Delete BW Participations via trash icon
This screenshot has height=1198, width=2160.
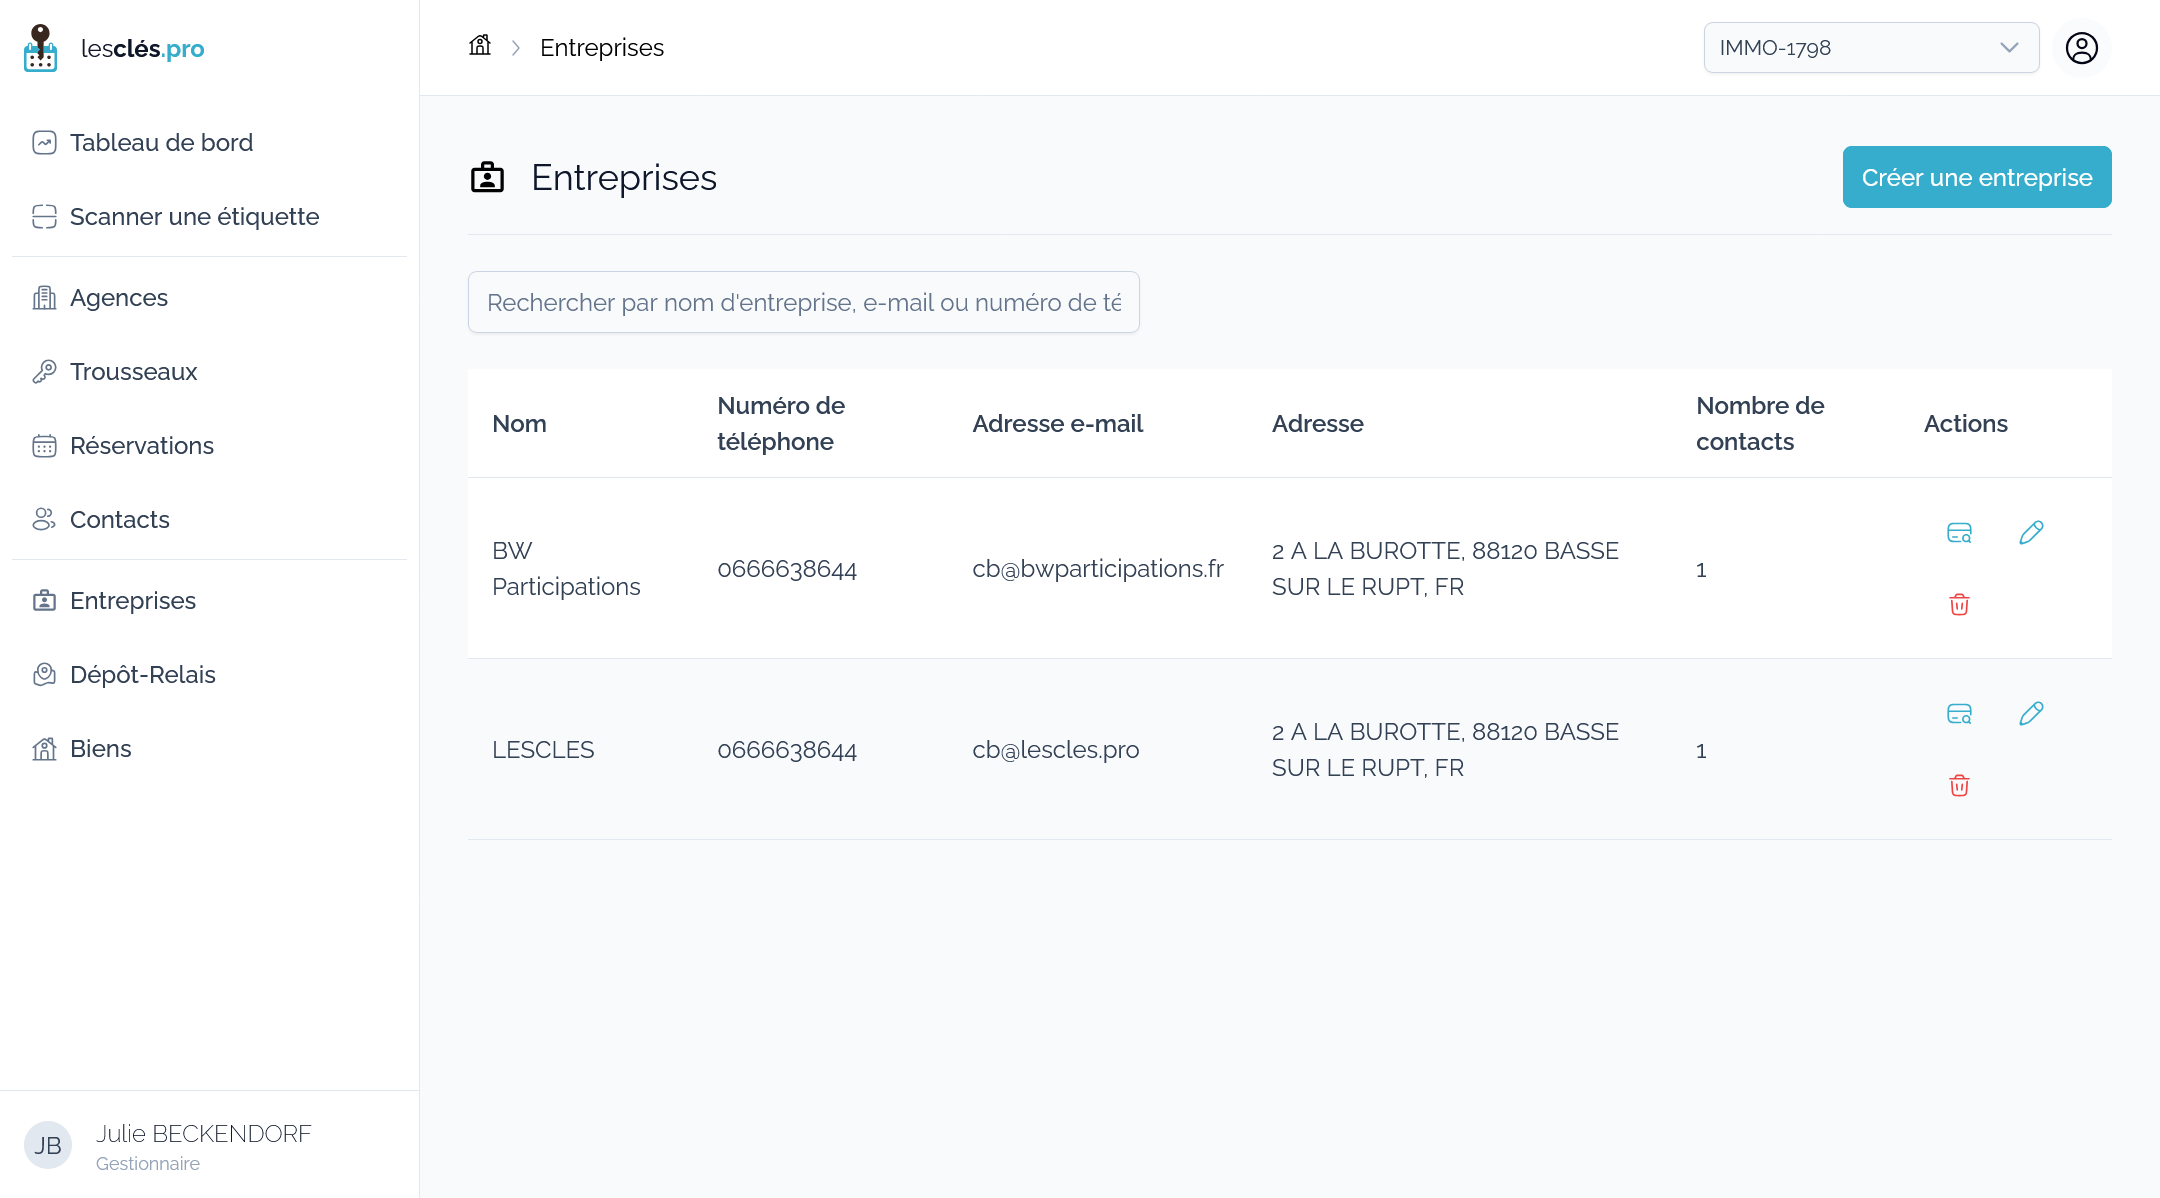1959,604
